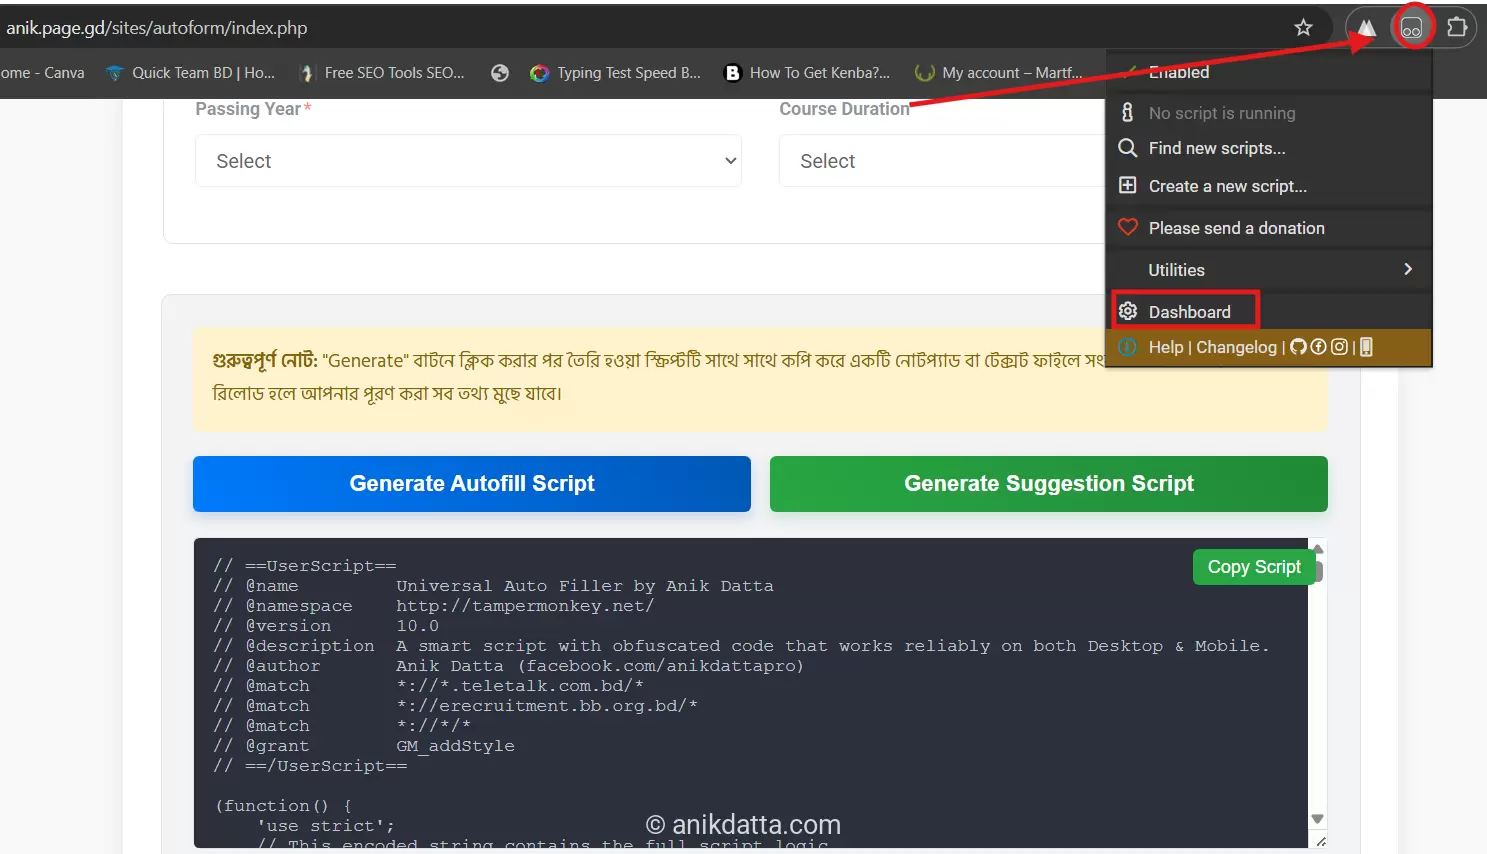Viewport: 1487px width, 854px height.
Task: Open the Facebook icon in popup footer
Action: tap(1318, 347)
